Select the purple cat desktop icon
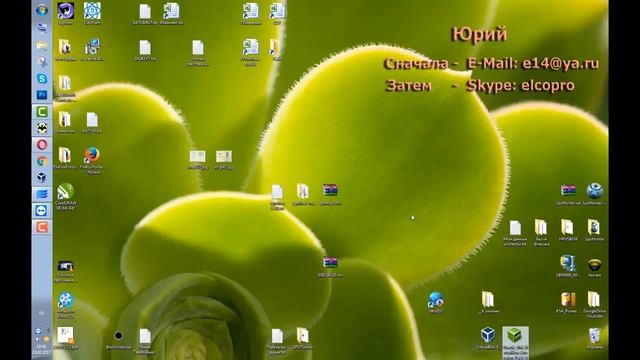This screenshot has width=640, height=360. 65,11
